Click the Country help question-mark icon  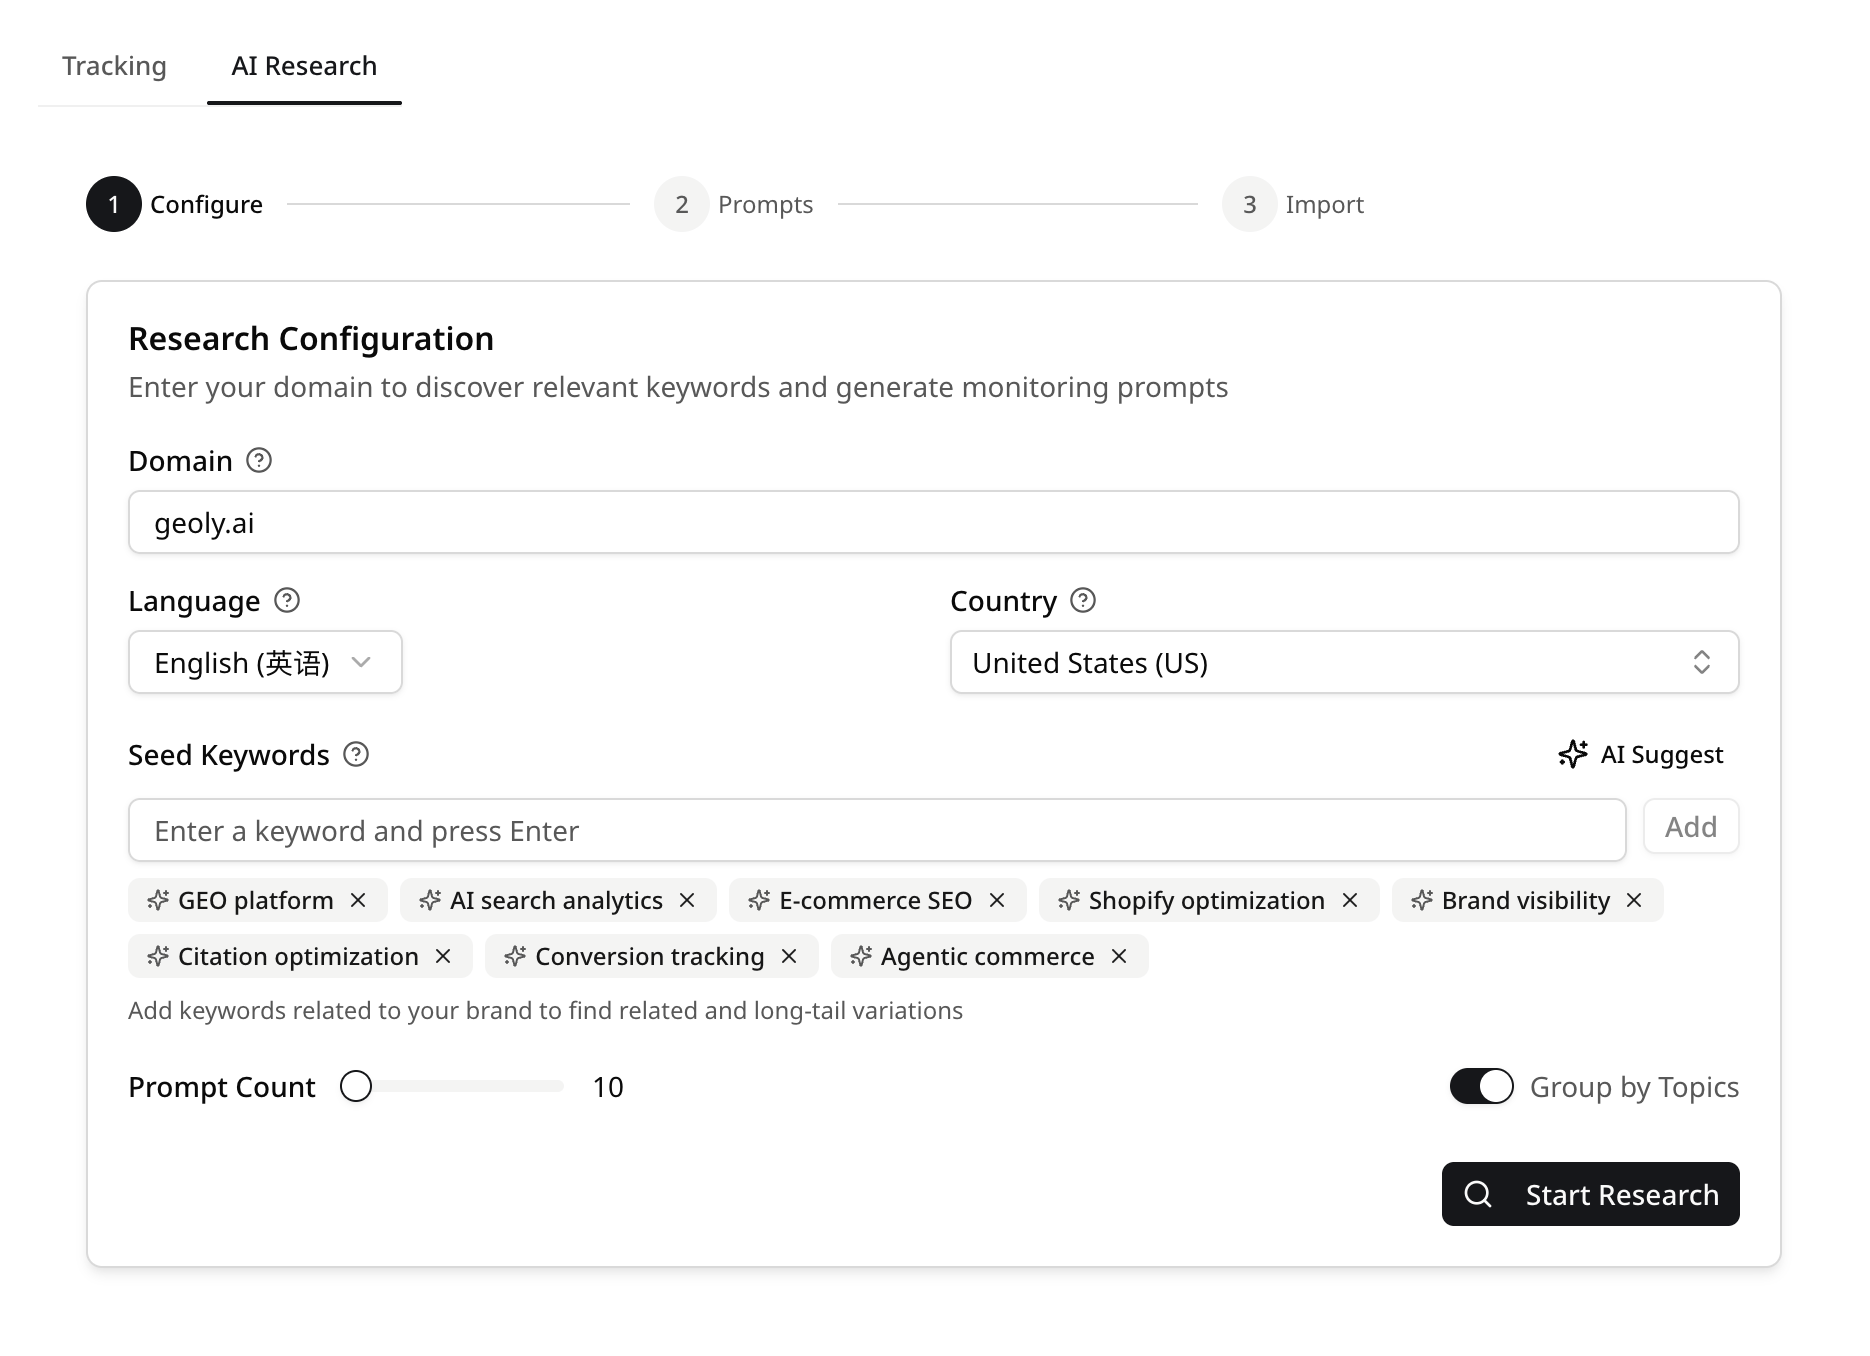[x=1083, y=600]
